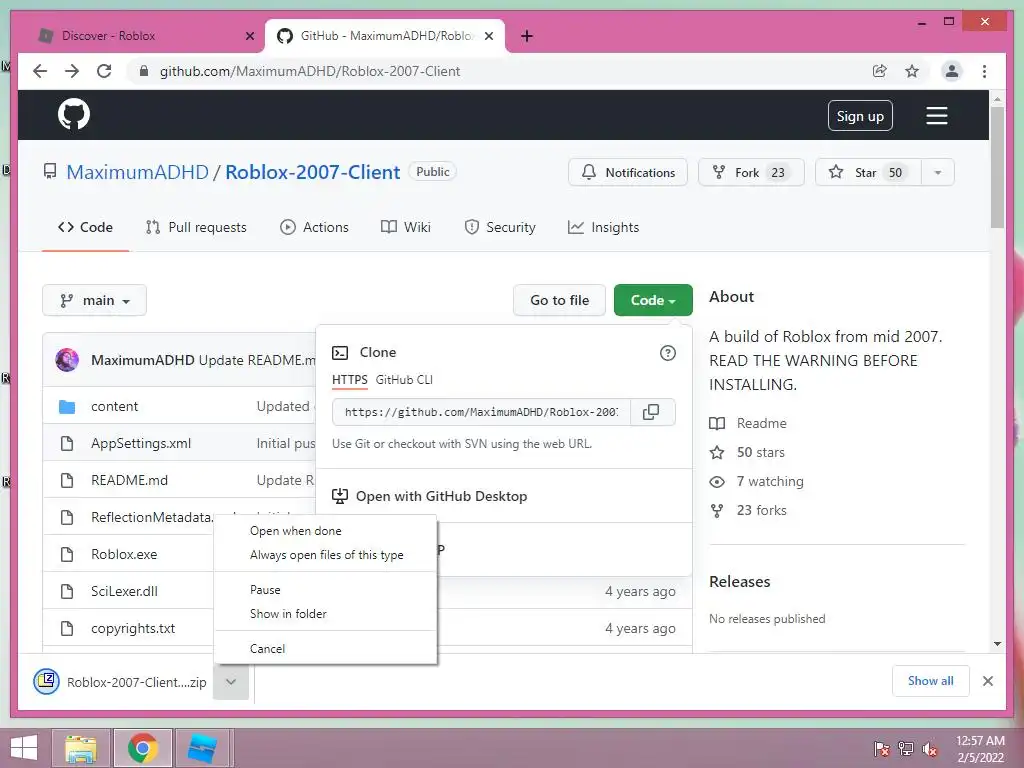Click the muted volume tray icon

pyautogui.click(x=930, y=749)
